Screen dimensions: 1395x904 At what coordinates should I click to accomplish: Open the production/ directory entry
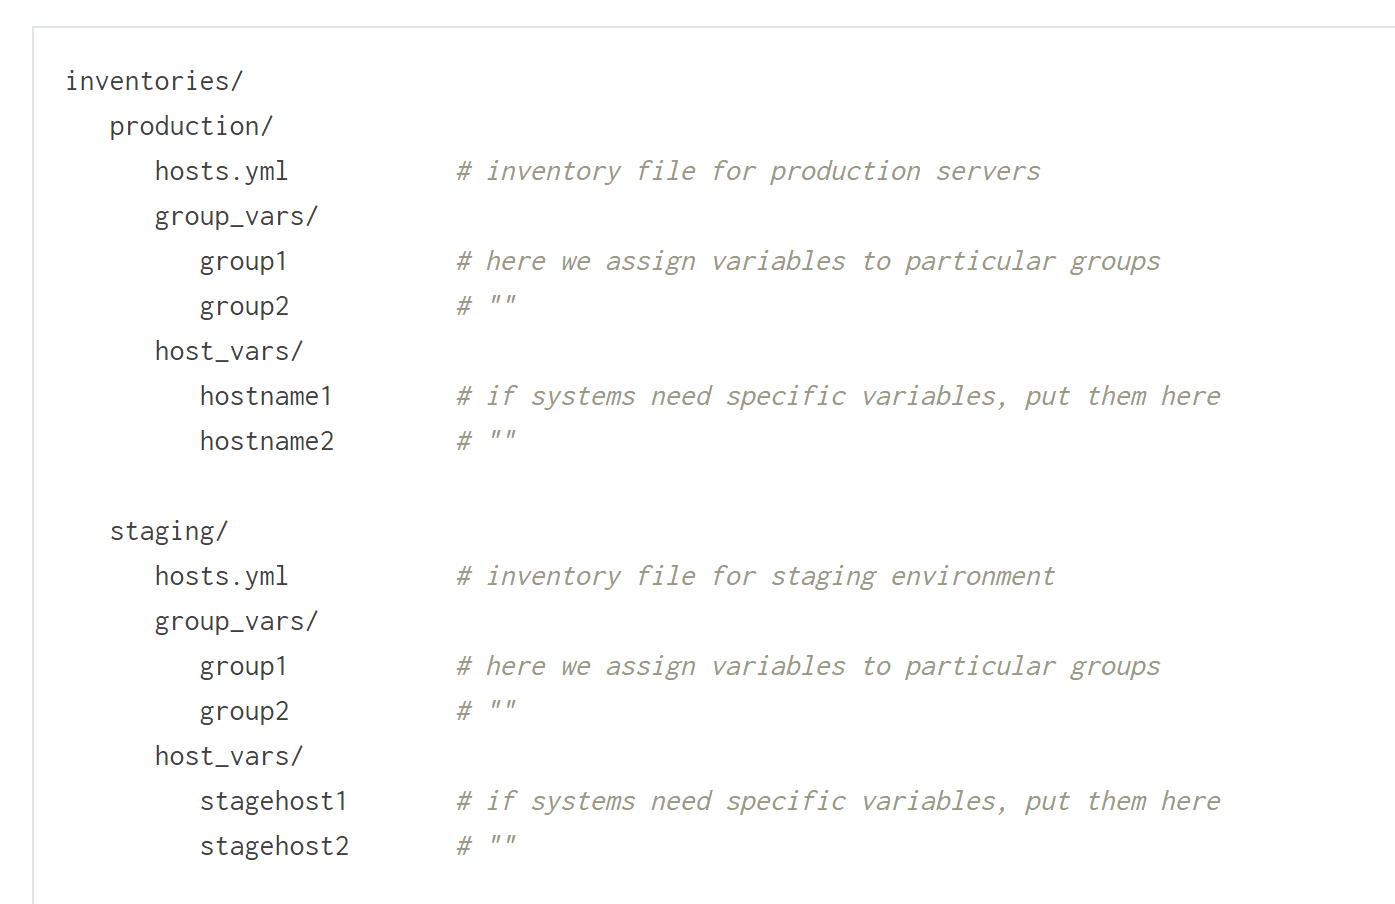pyautogui.click(x=191, y=126)
